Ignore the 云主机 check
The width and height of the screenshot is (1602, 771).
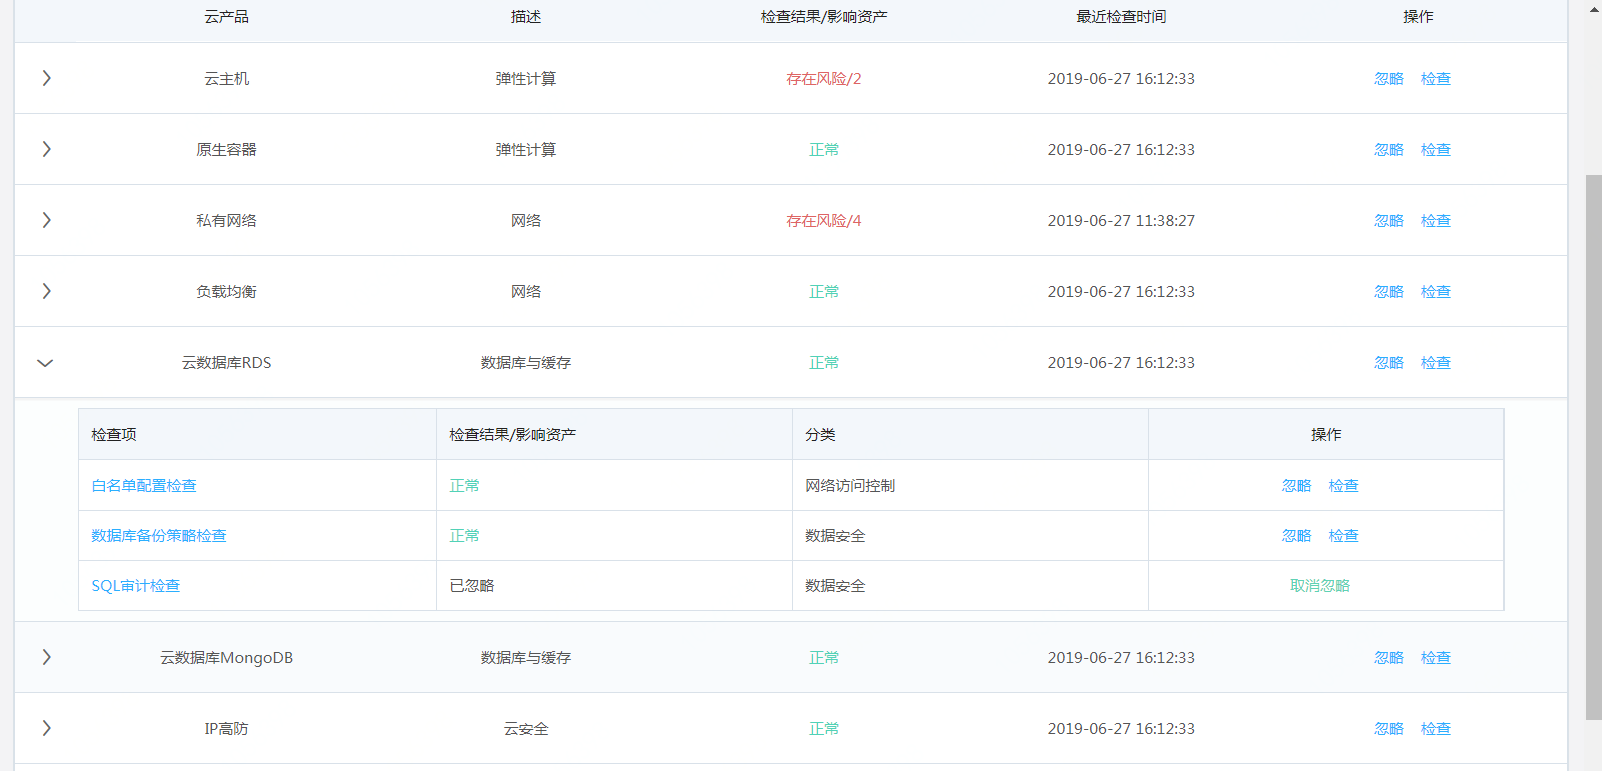click(1388, 79)
